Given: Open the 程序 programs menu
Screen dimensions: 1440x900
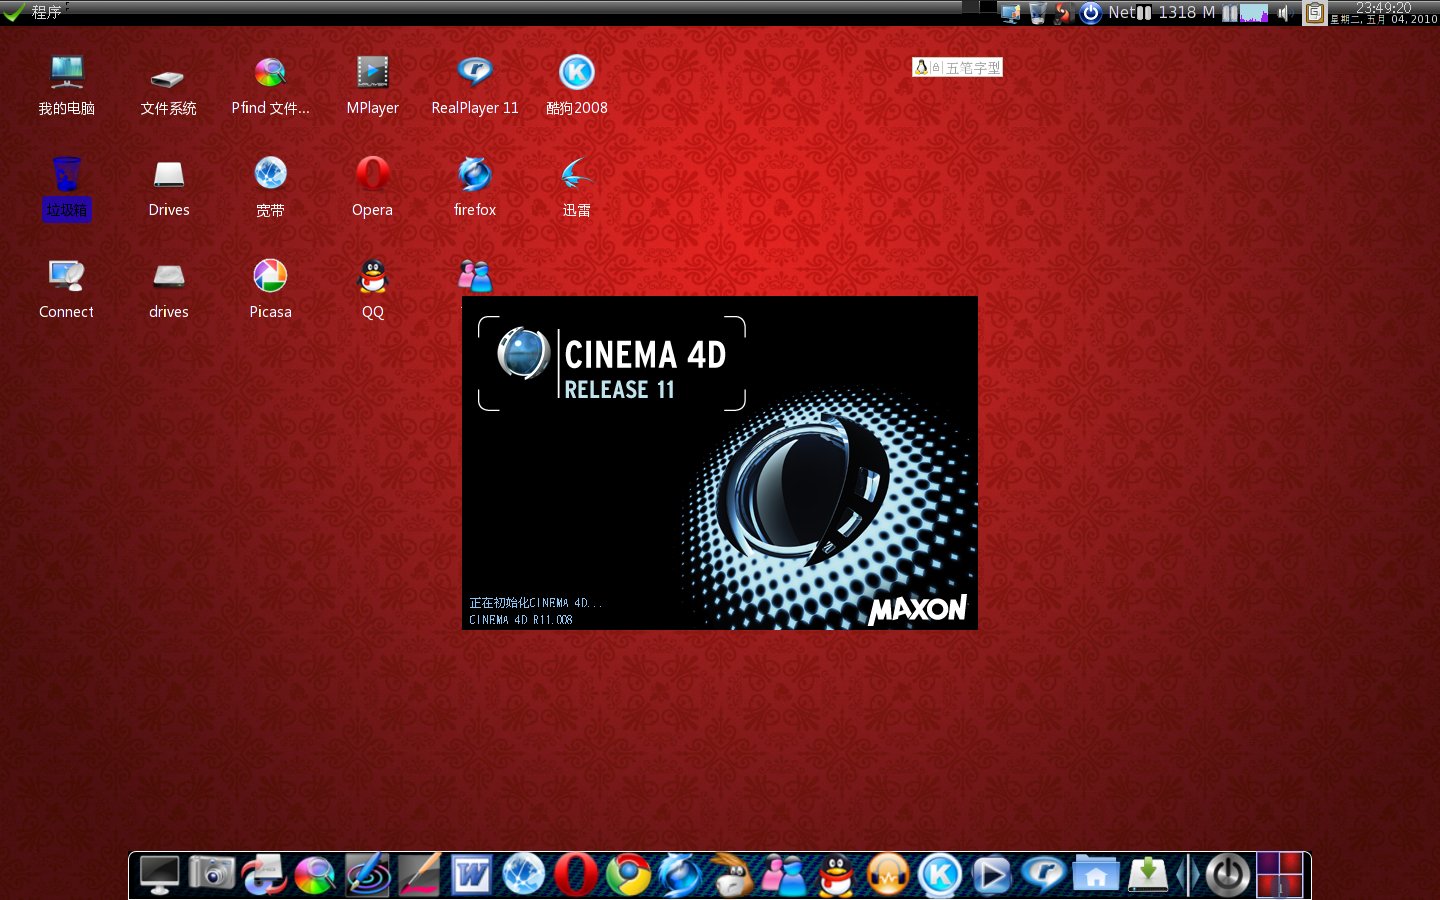Looking at the screenshot, I should pyautogui.click(x=33, y=12).
